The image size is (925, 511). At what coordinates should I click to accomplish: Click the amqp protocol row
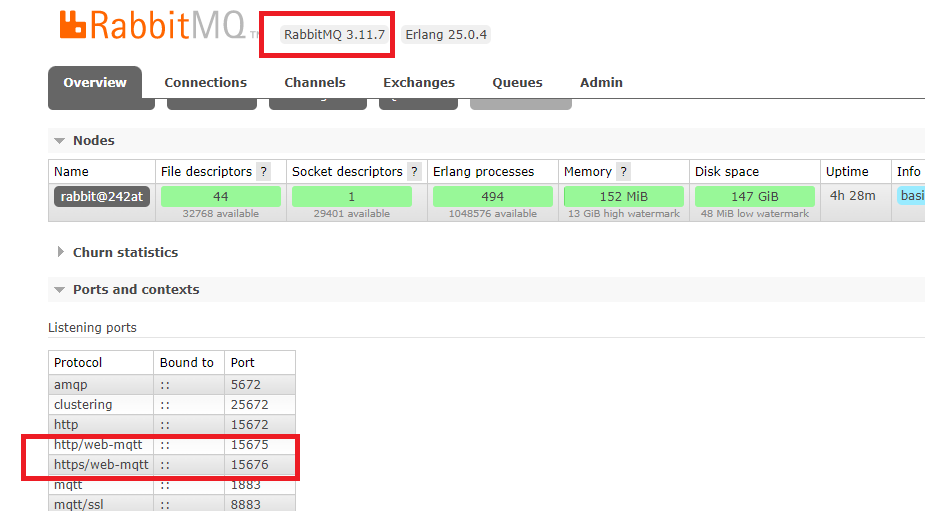tap(172, 385)
